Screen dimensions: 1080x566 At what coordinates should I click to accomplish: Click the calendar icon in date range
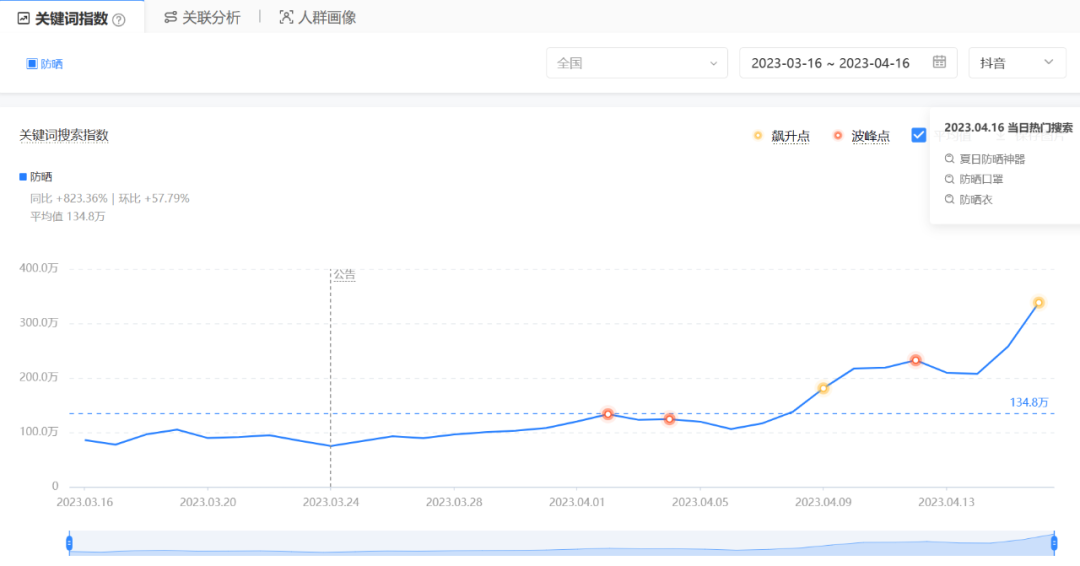coord(939,62)
